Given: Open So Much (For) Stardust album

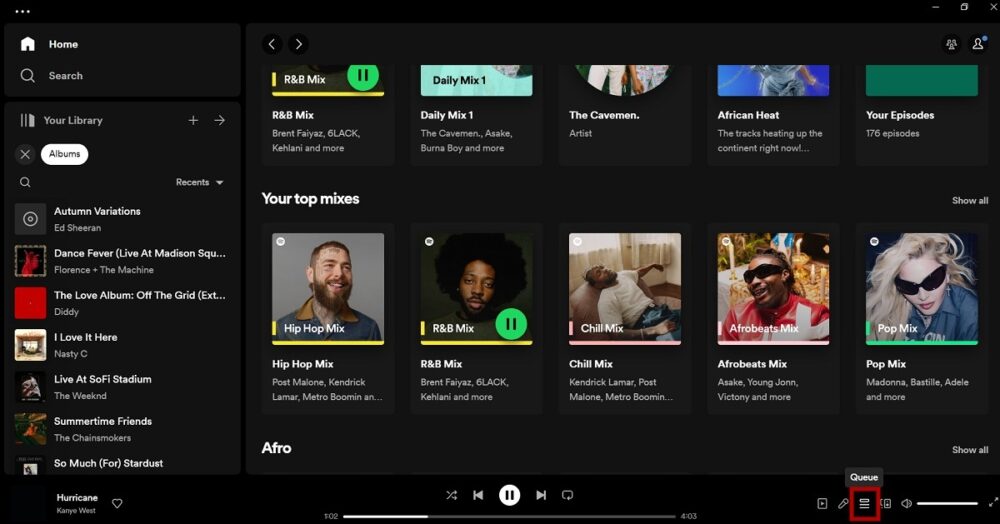Looking at the screenshot, I should point(121,464).
